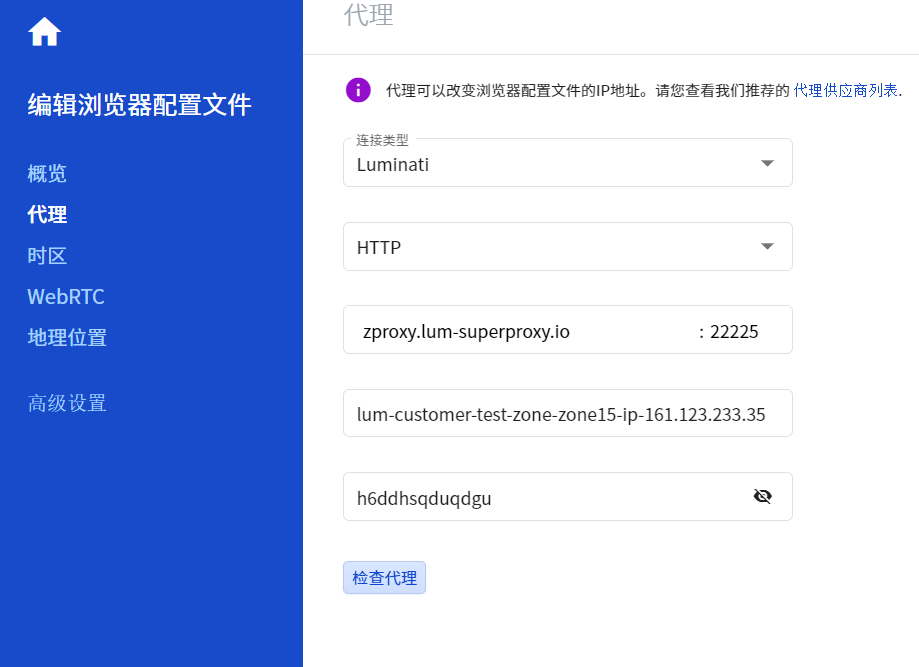Open the purple info icon
919x667 pixels.
358,90
